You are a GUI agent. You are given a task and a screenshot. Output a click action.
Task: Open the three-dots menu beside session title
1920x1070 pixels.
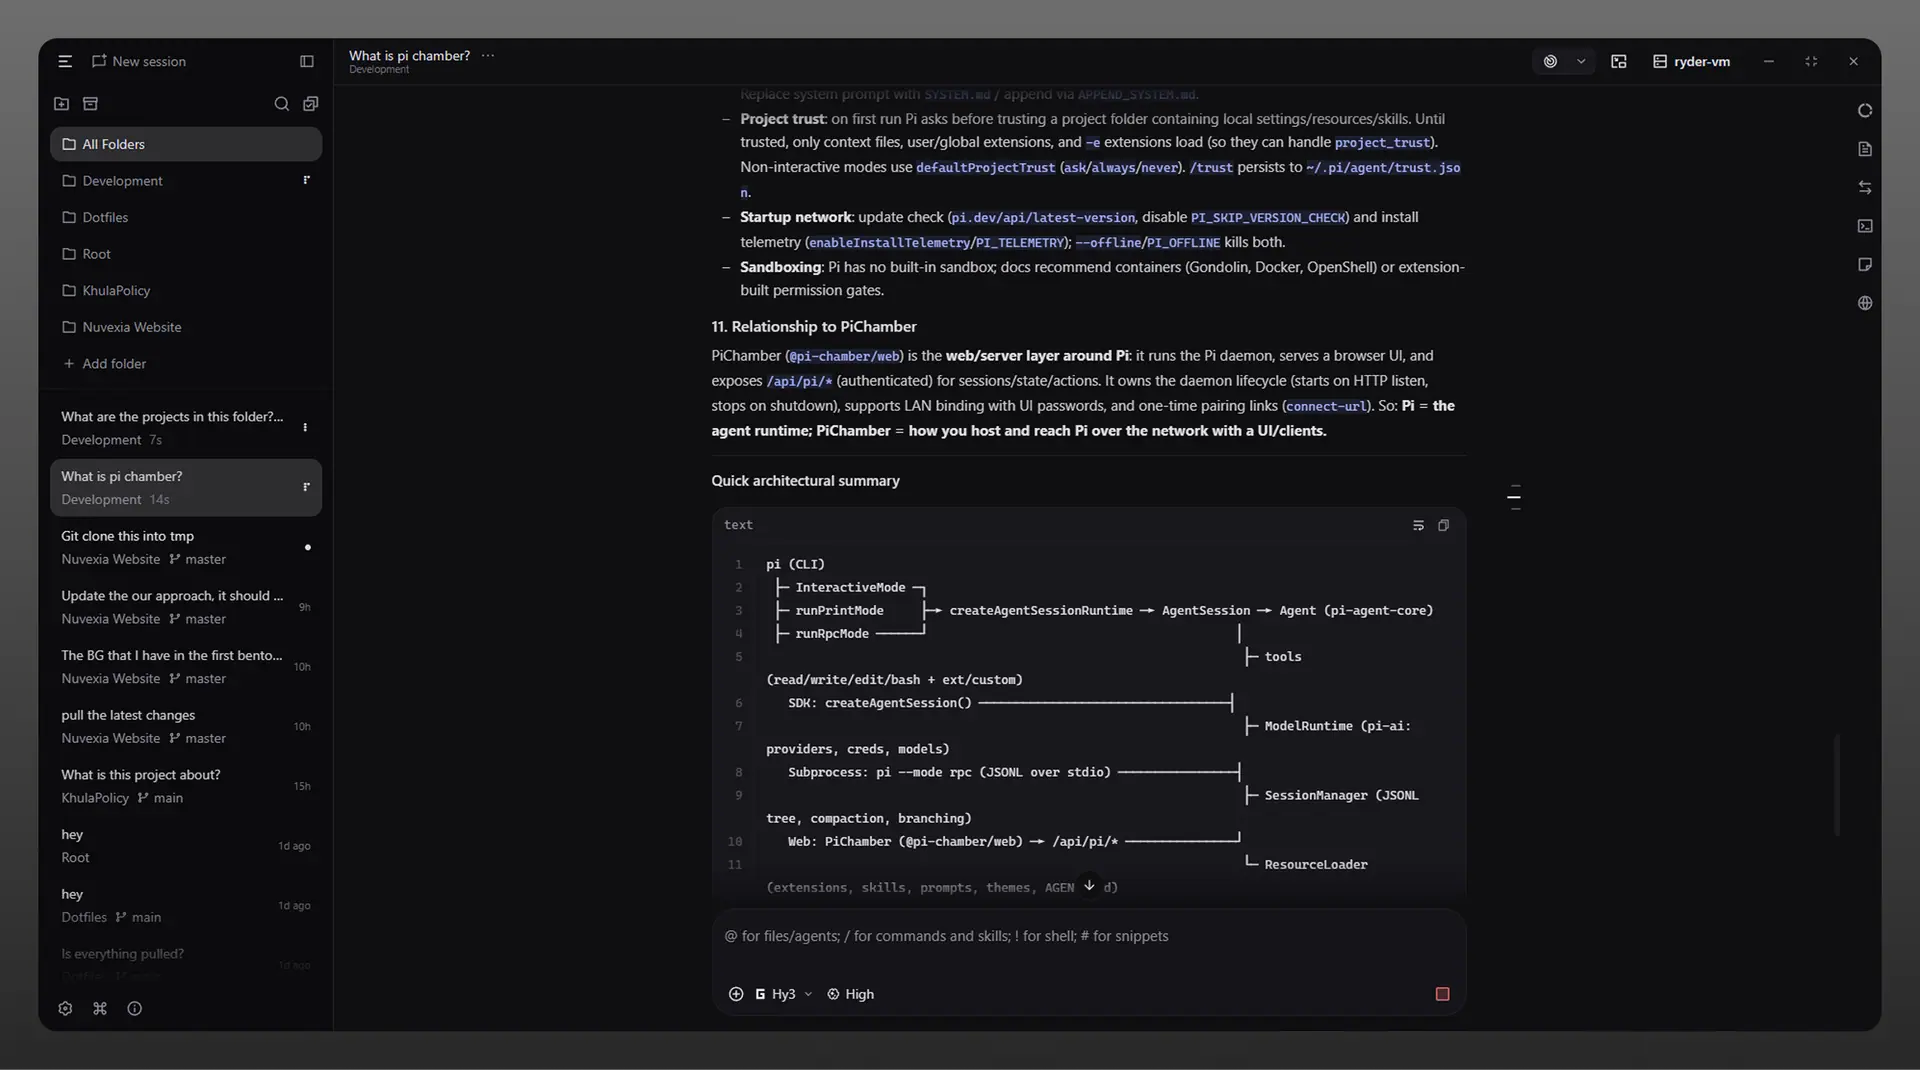point(488,55)
